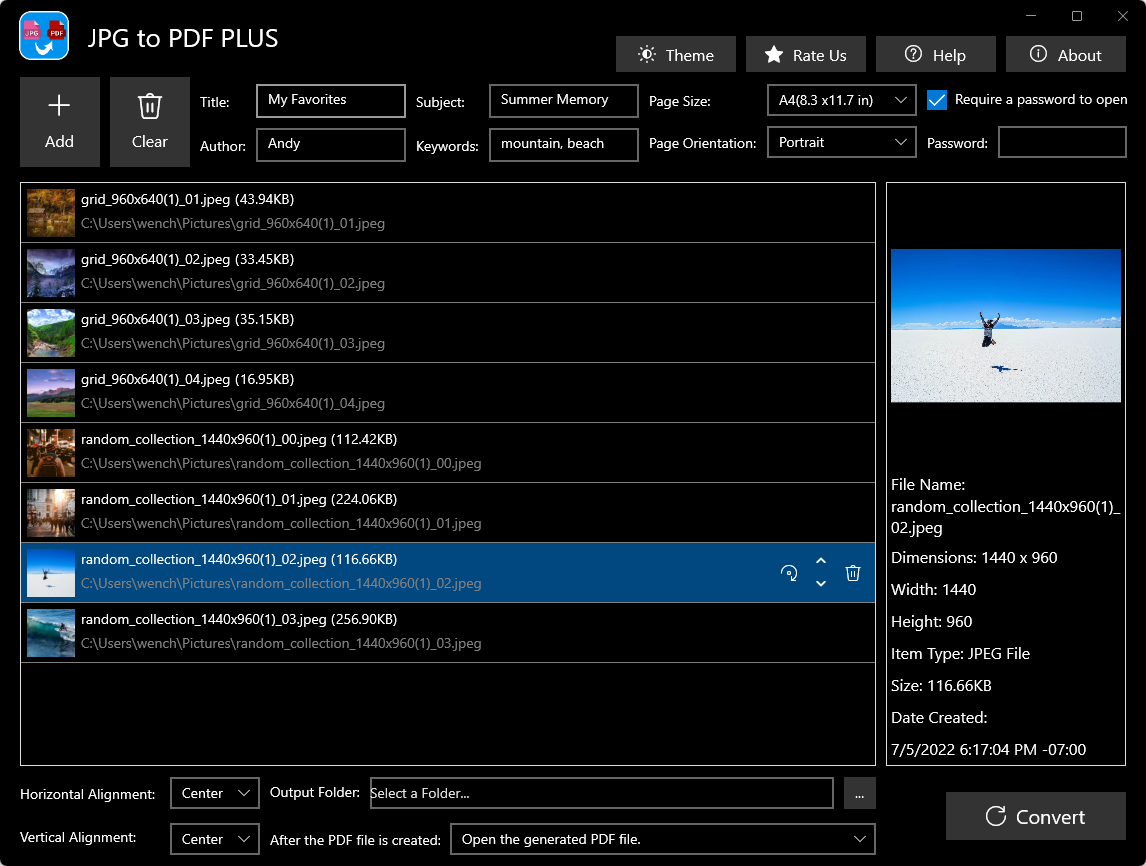Click the Convert button
This screenshot has width=1146, height=866.
point(1036,816)
